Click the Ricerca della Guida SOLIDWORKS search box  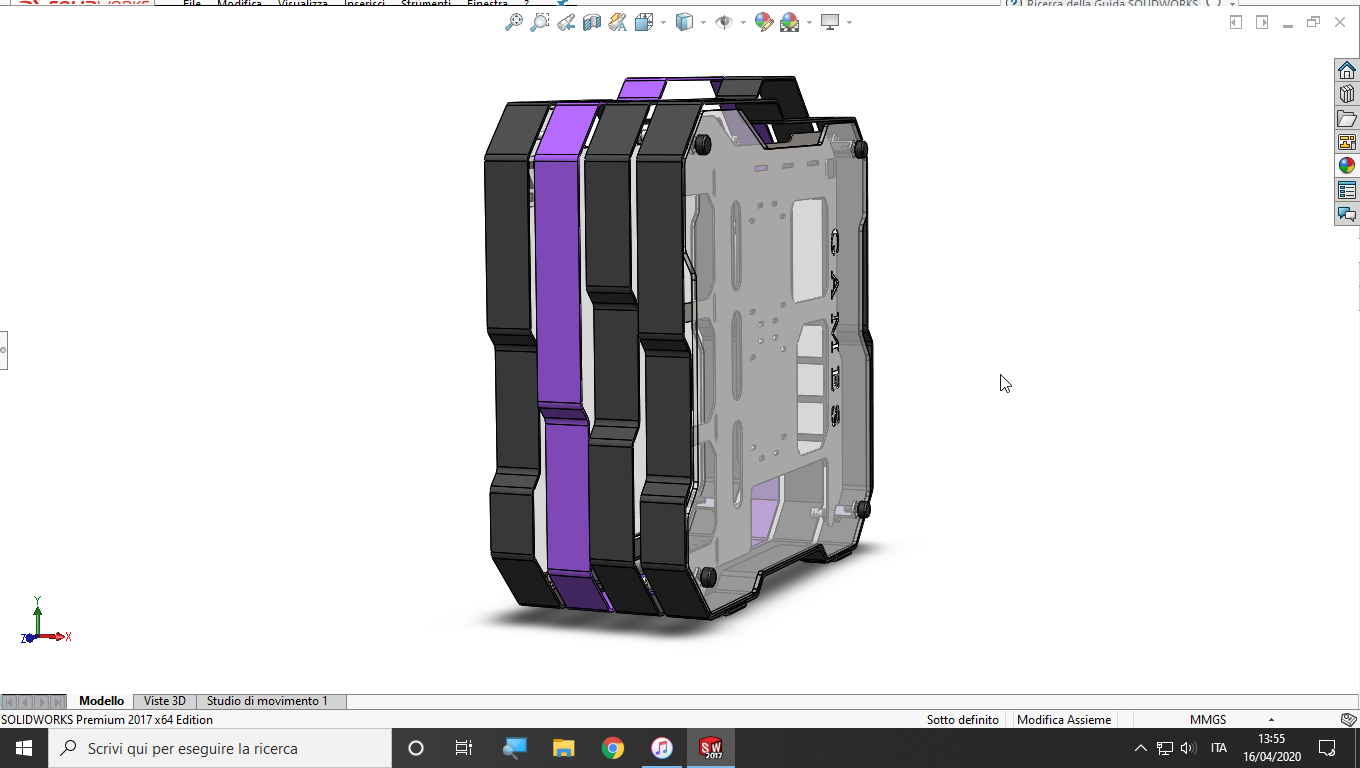(1110, 4)
